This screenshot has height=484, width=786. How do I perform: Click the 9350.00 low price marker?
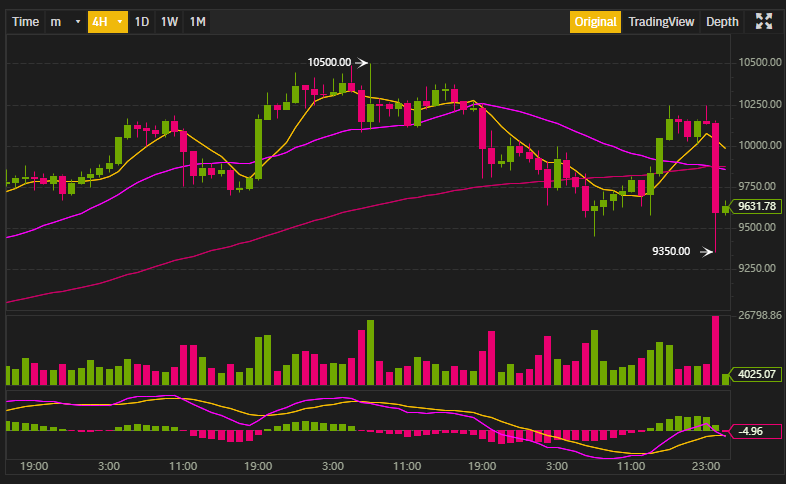(670, 251)
